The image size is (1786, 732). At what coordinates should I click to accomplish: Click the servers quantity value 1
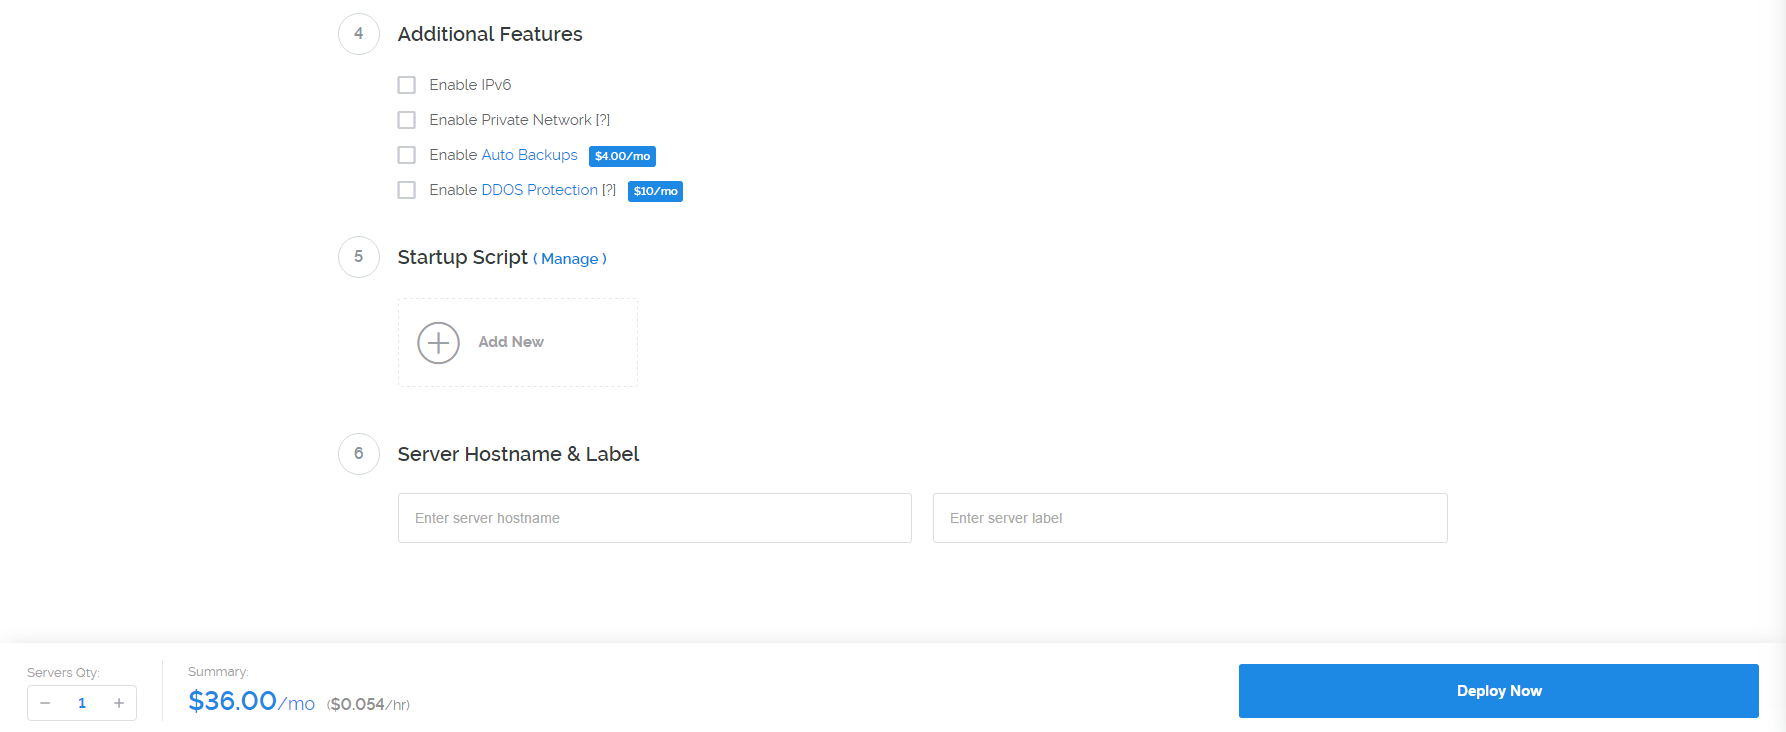pos(82,703)
